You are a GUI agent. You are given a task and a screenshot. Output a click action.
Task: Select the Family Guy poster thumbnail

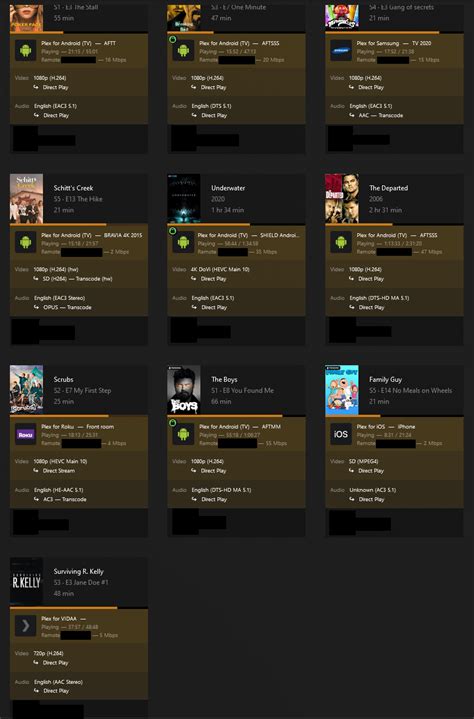342,390
